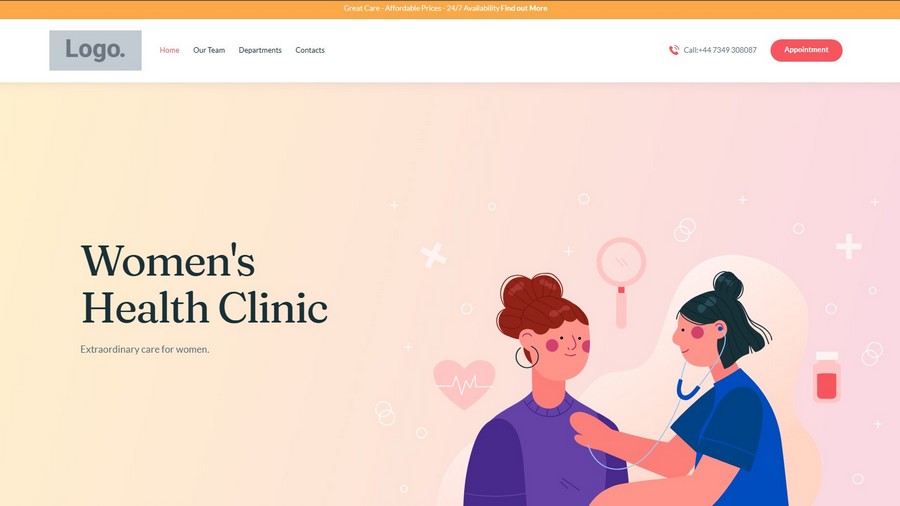Open the Home menu item
Image resolution: width=900 pixels, height=506 pixels.
(x=169, y=50)
